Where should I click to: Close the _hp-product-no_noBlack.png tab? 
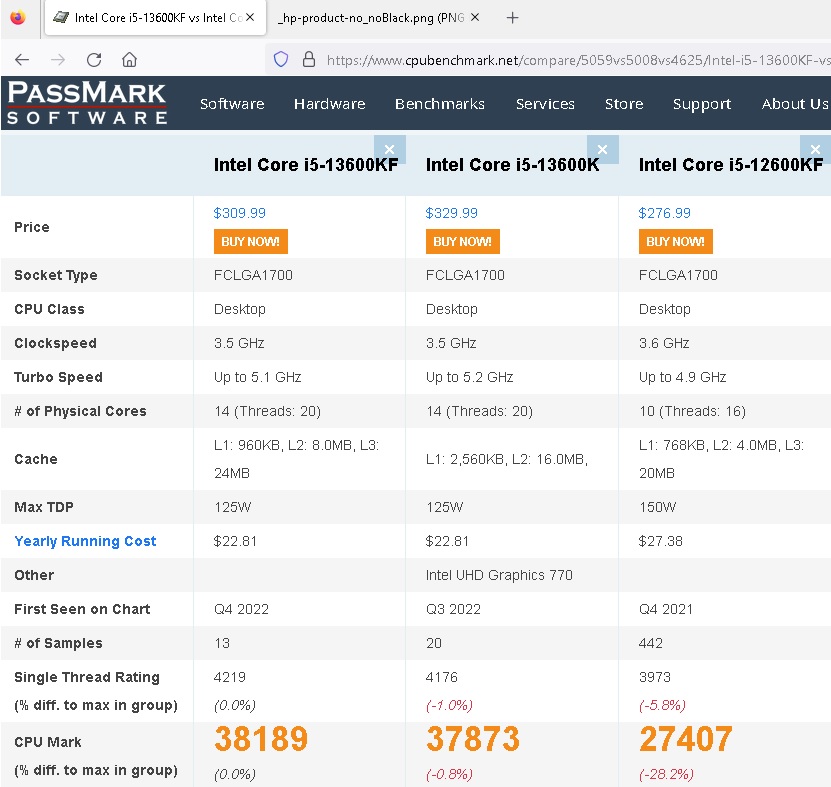coord(475,17)
